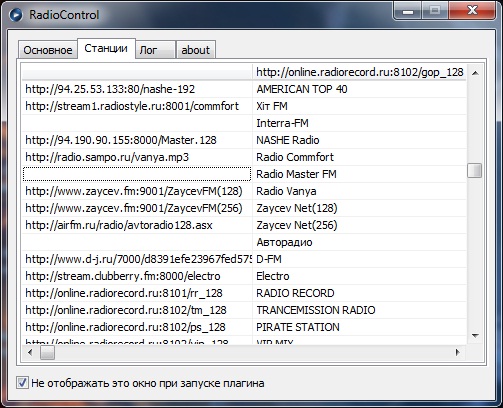Select URL stream.clubberry.fm:8000/electro
Image resolution: width=503 pixels, height=408 pixels.
point(137,276)
